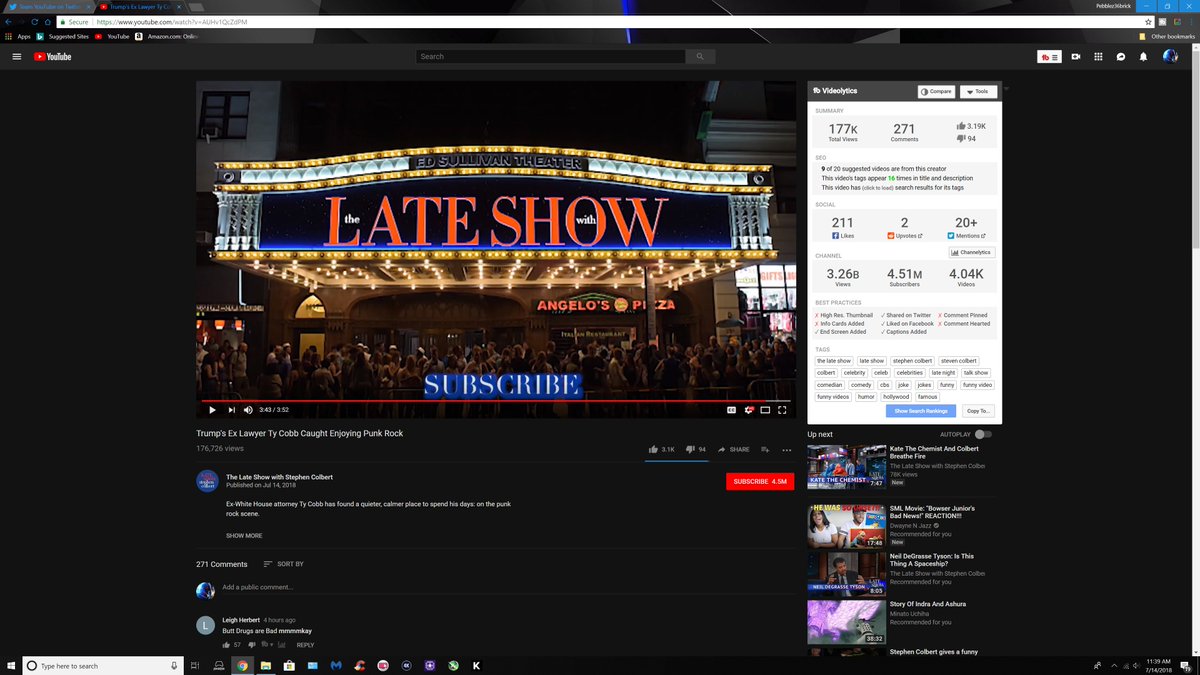The image size is (1200, 675).
Task: Open the YouTube apps grid icon
Action: 1098,57
